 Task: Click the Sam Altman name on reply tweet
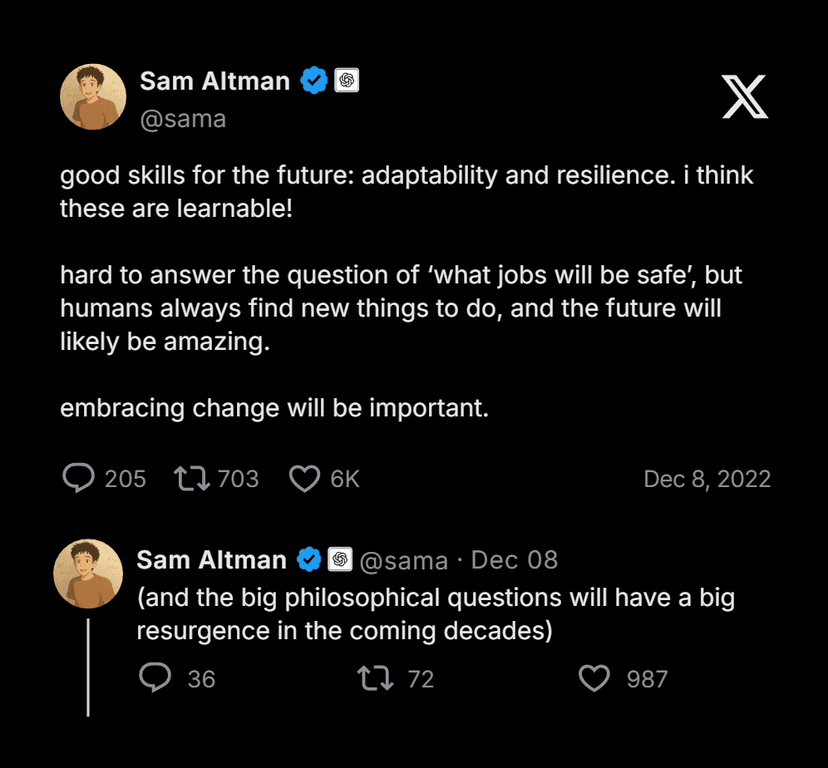(213, 559)
